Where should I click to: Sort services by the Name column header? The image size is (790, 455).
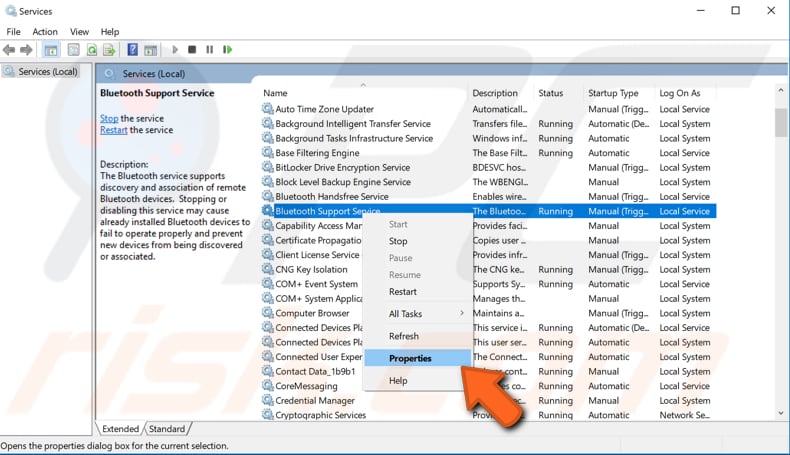point(360,93)
